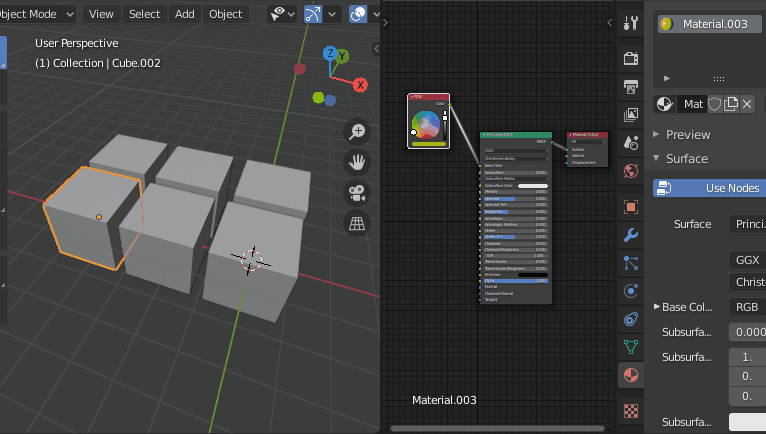Open the object type visibility eye dropdown

283,14
